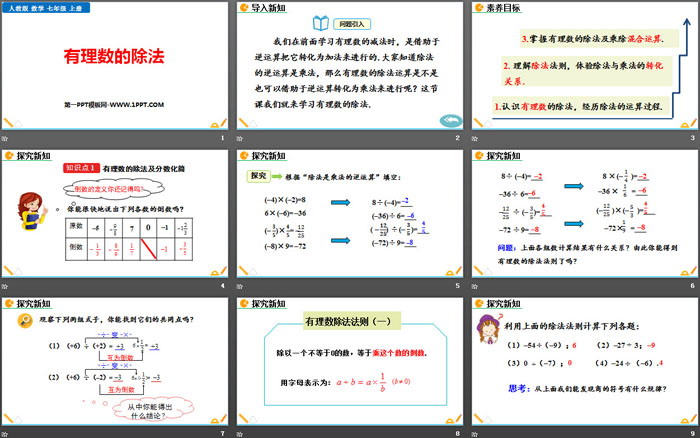The image size is (700, 438).
Task: Click slide number 4 label
Action: click(x=222, y=286)
